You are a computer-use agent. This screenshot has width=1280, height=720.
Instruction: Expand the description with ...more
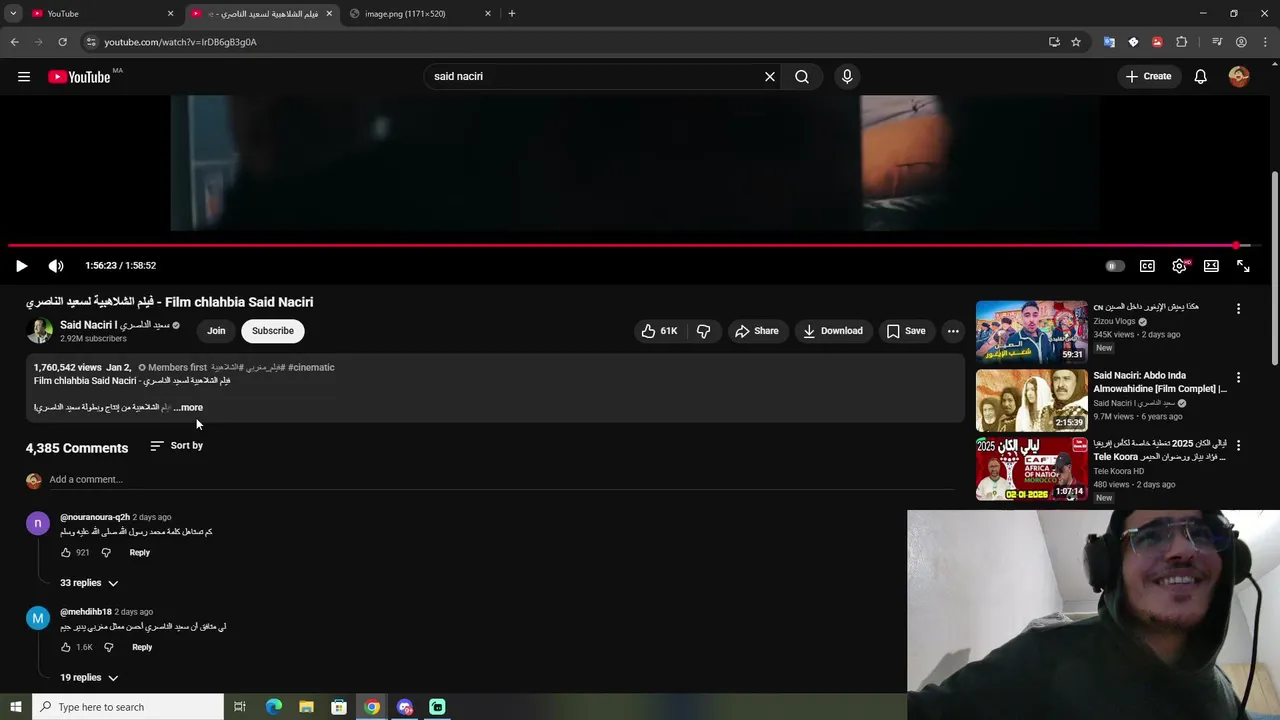[188, 408]
